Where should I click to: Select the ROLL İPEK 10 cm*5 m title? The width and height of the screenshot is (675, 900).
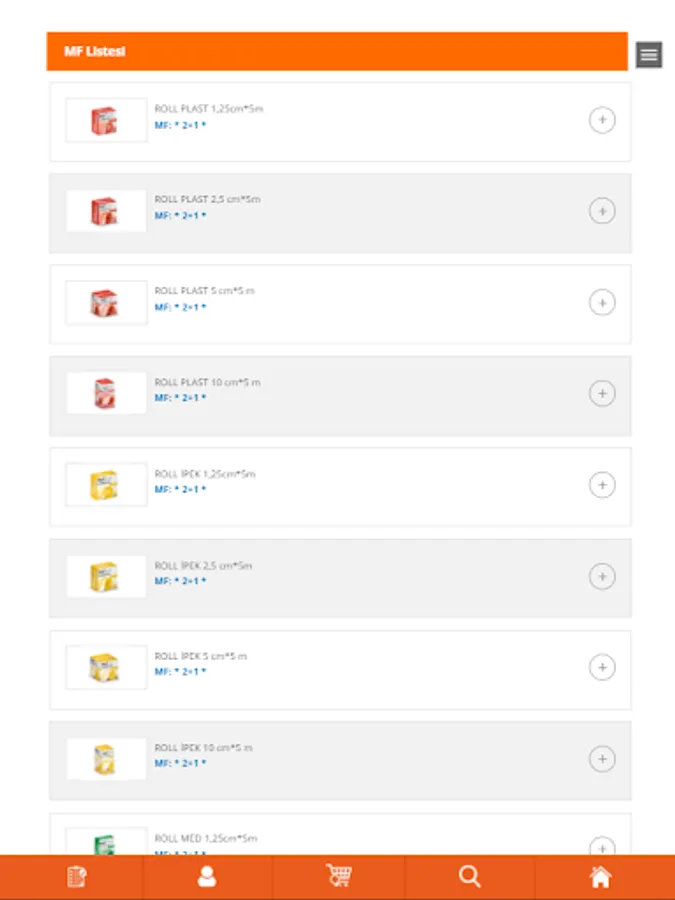click(x=203, y=747)
